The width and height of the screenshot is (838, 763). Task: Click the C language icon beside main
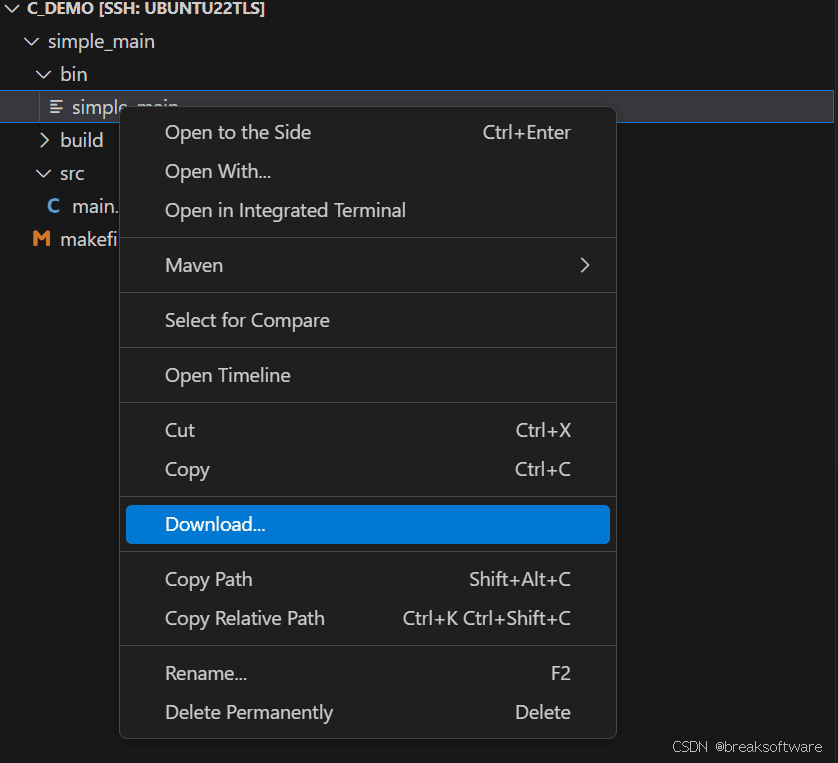coord(53,206)
